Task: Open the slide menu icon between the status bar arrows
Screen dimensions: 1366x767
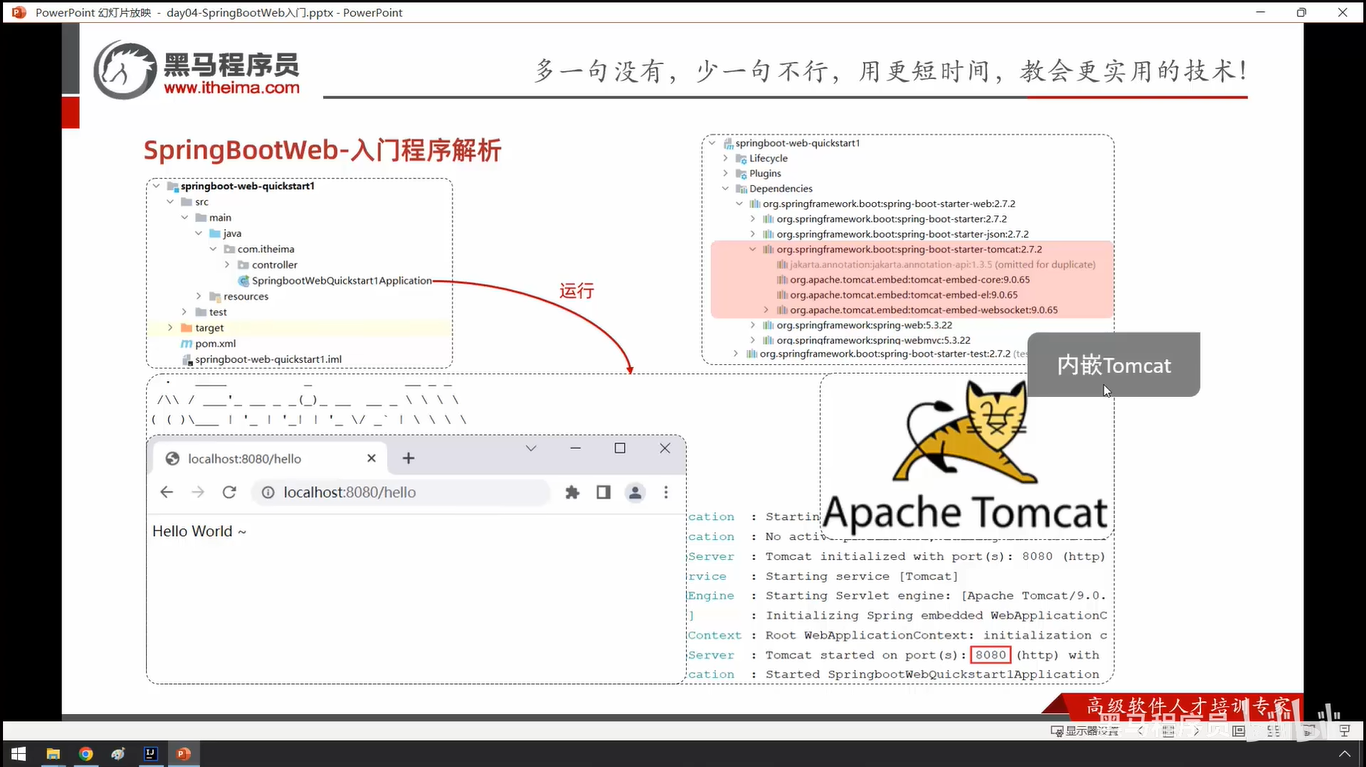Action: pos(1170,731)
